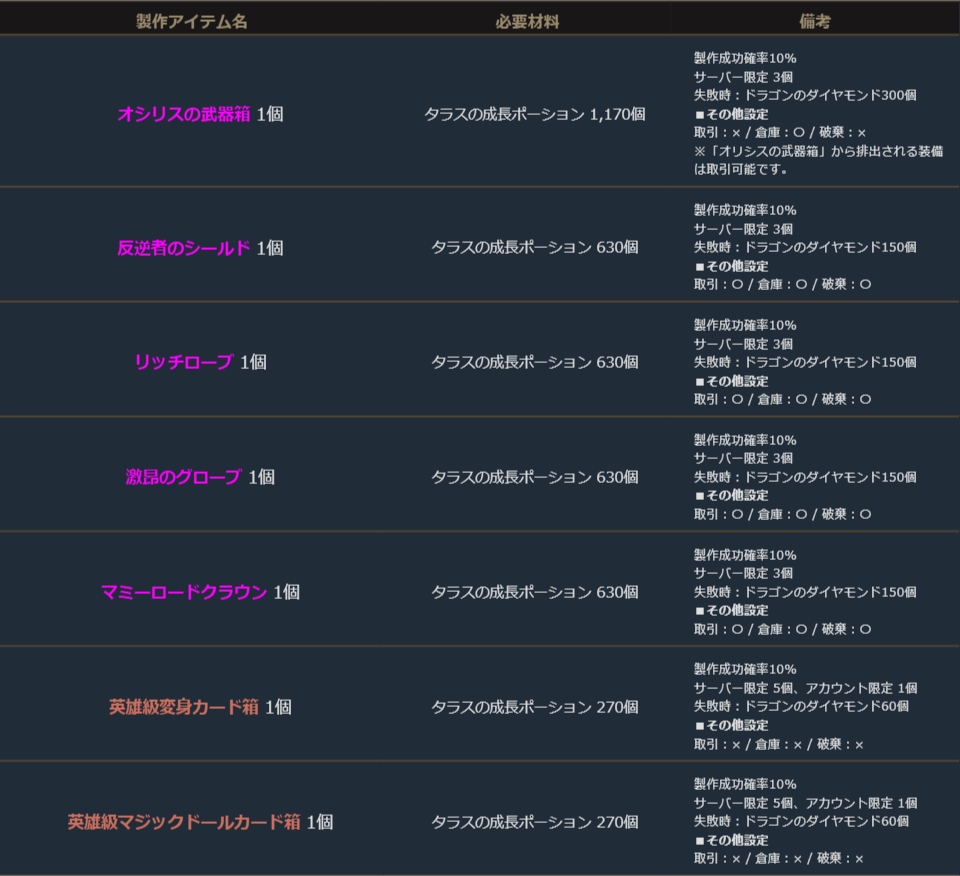
Task: Select the 備考 column header
Action: [x=815, y=22]
